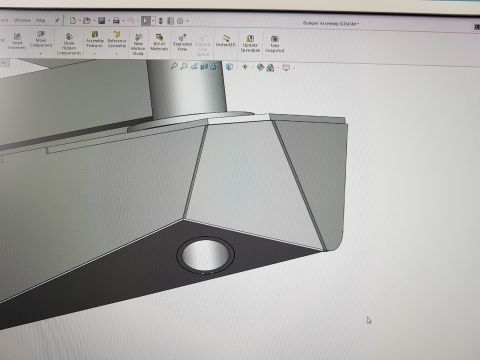Click the Dynamic Annotation Views icon
480x360 pixels.
tap(214, 67)
